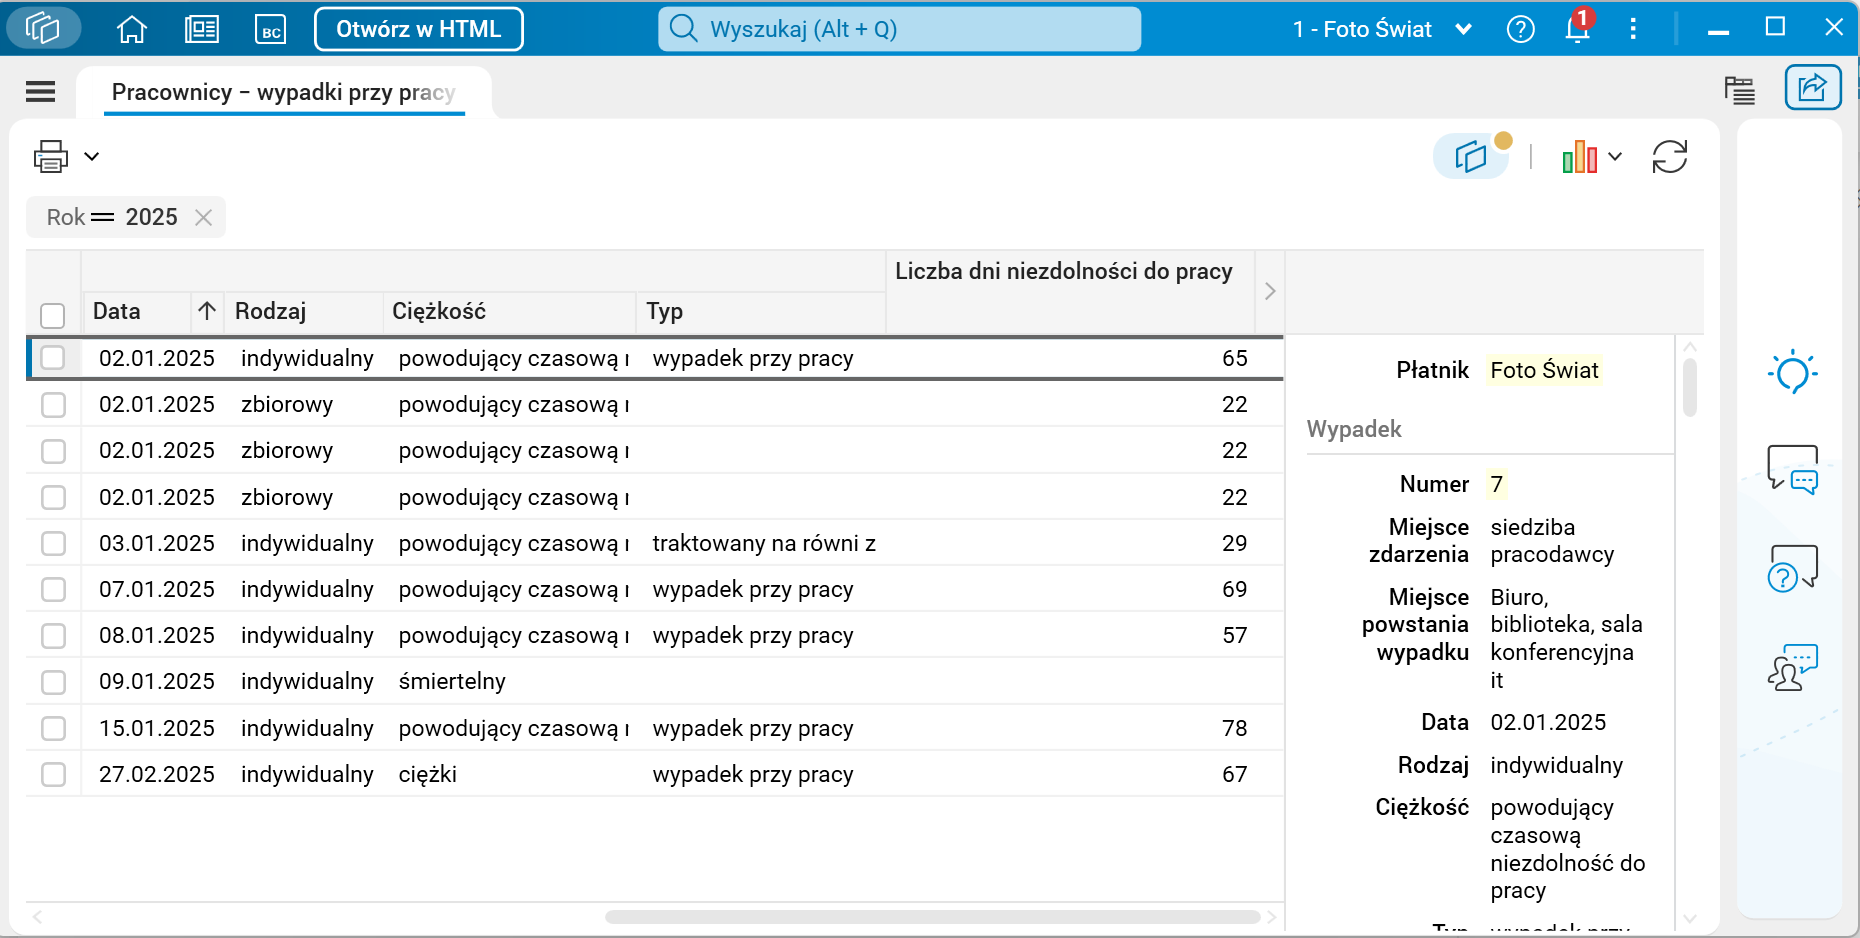Remove the Rok 2025 filter
Viewport: 1860px width, 938px height.
pos(203,218)
